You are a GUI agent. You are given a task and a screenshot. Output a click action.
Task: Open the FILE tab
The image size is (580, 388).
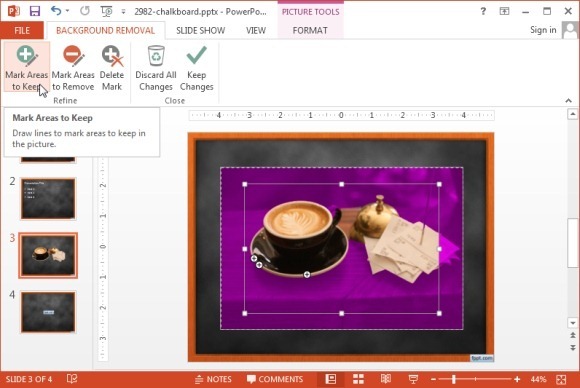[22, 30]
